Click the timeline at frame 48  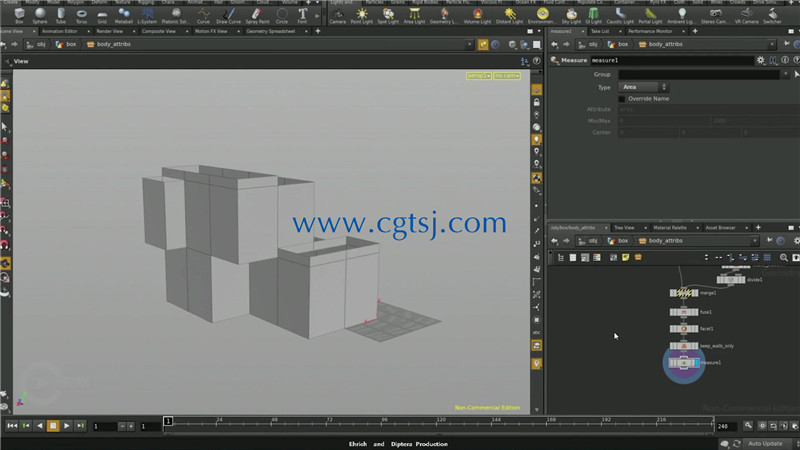[x=274, y=422]
